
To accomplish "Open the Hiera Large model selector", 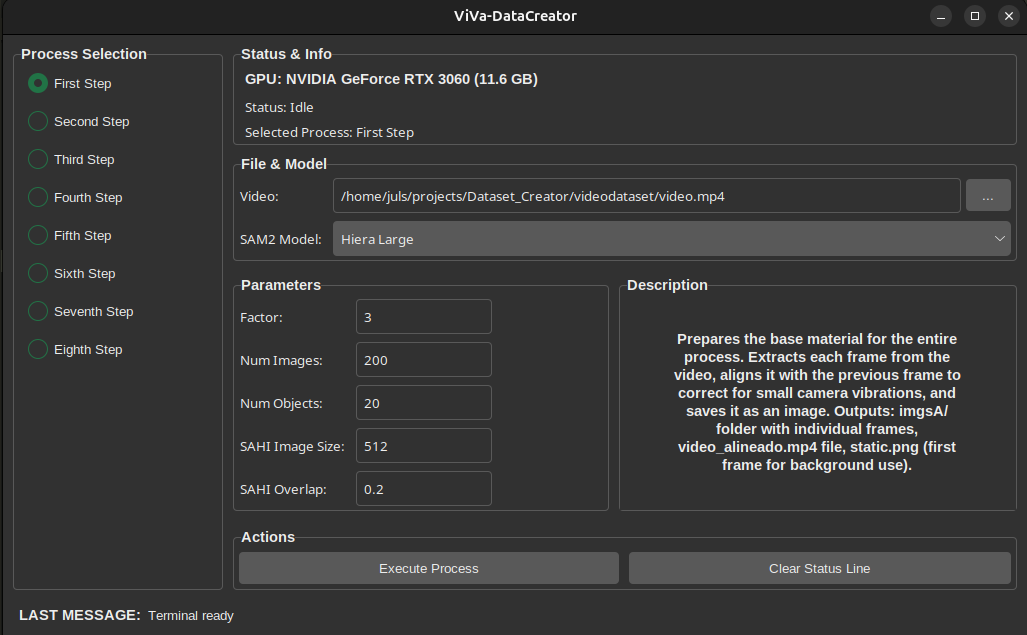I will click(x=670, y=238).
